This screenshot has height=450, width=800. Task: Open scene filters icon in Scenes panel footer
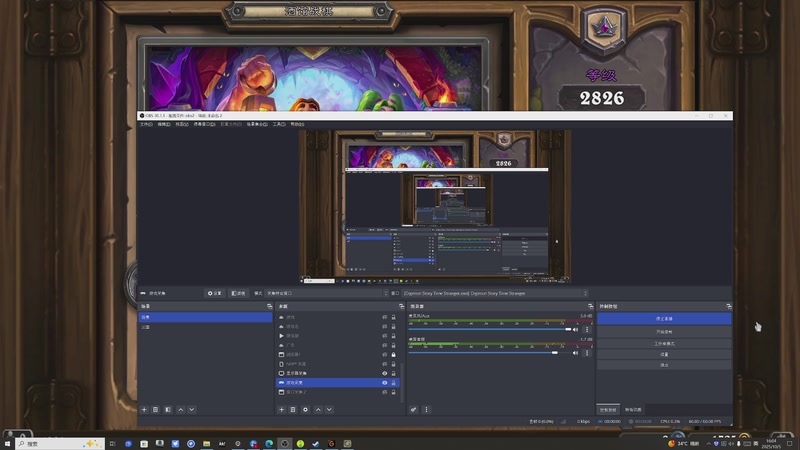(x=168, y=409)
